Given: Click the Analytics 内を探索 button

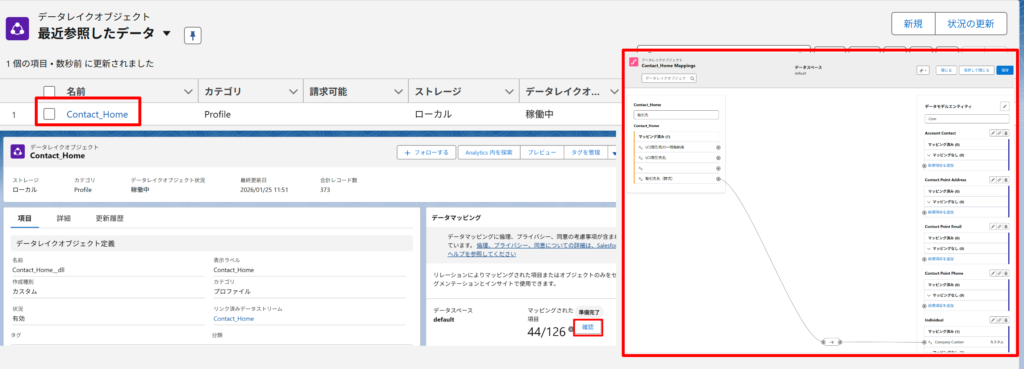Looking at the screenshot, I should 488,152.
